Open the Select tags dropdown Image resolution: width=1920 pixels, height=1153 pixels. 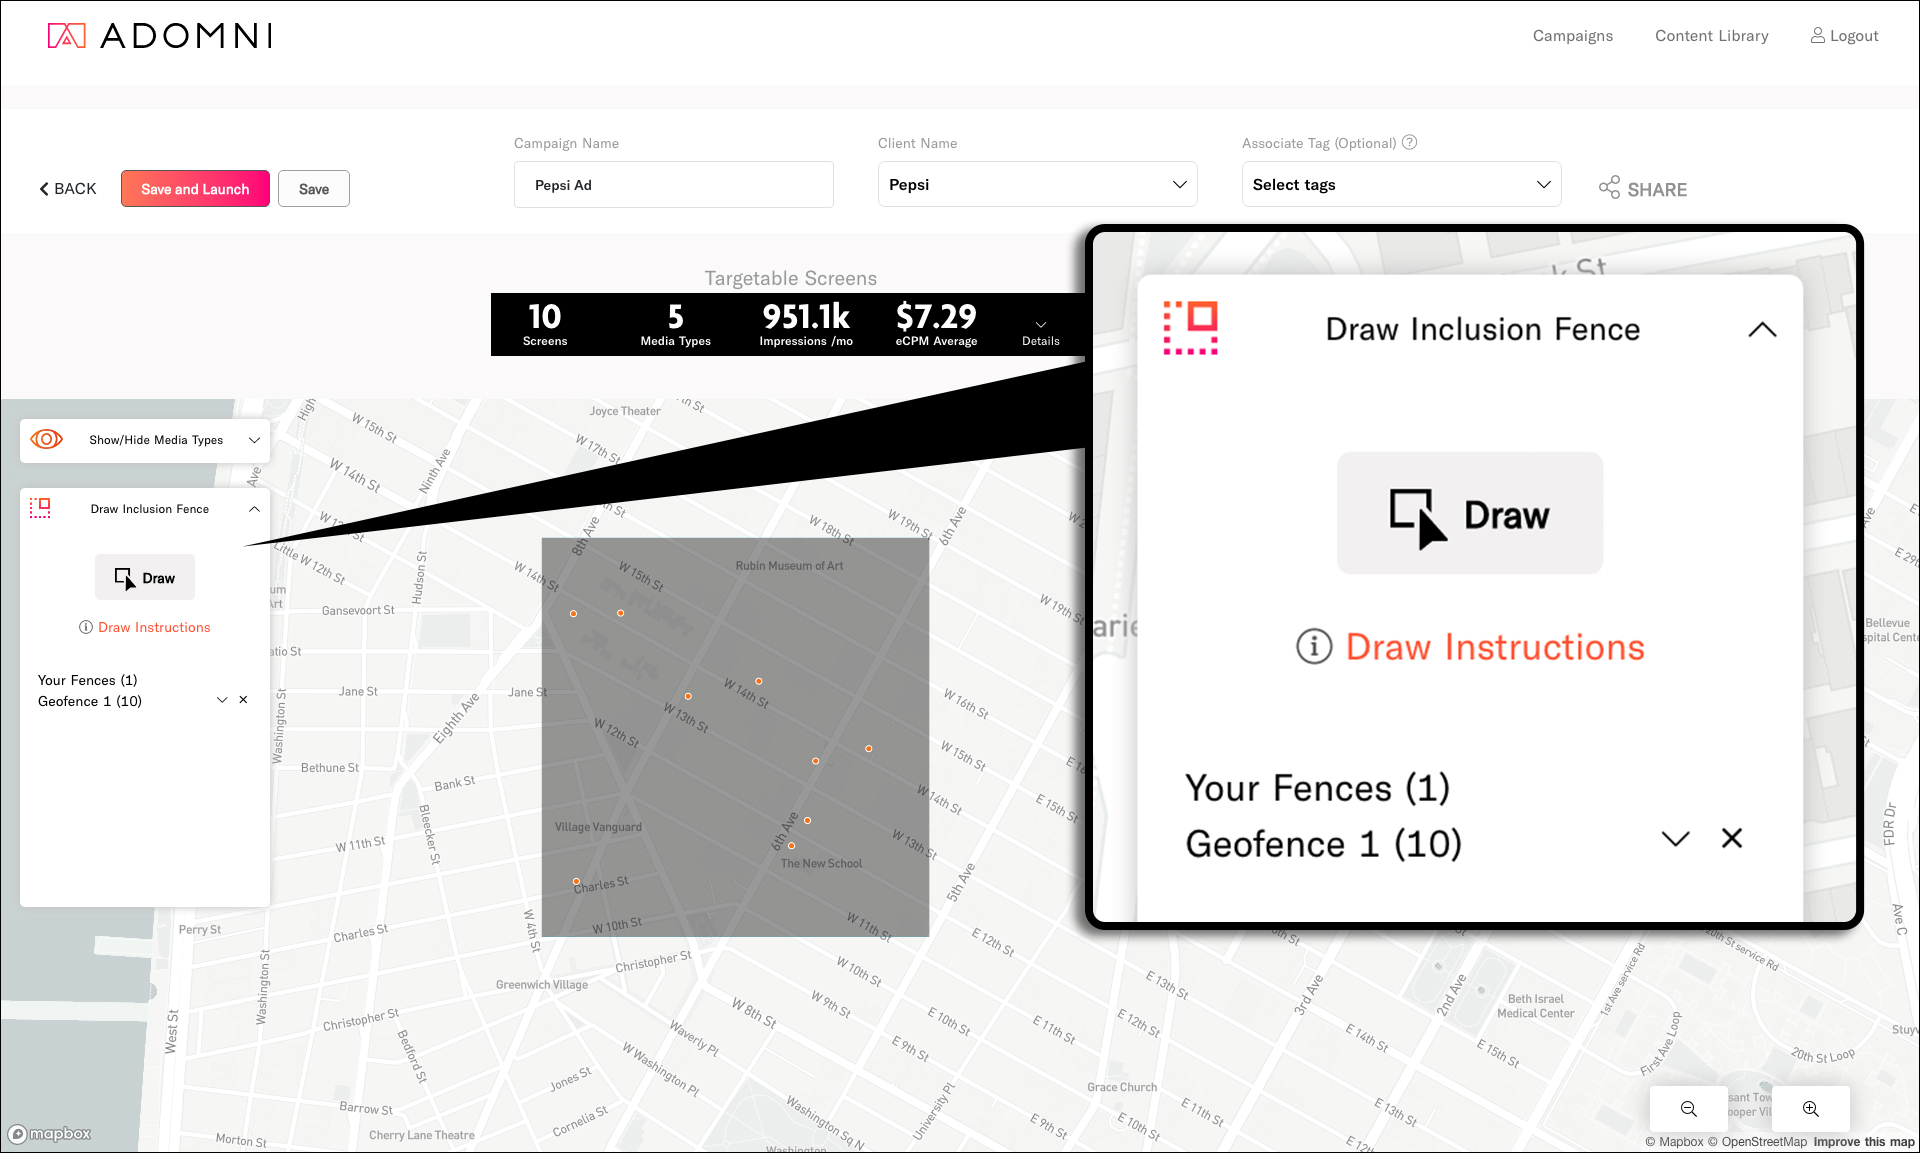(x=1400, y=184)
